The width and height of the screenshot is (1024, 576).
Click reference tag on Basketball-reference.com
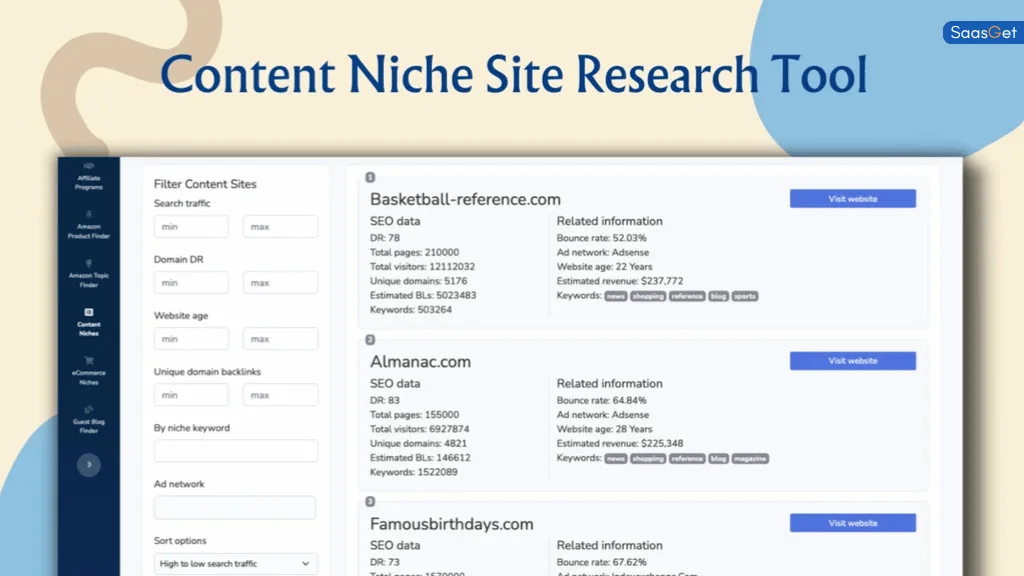click(687, 296)
